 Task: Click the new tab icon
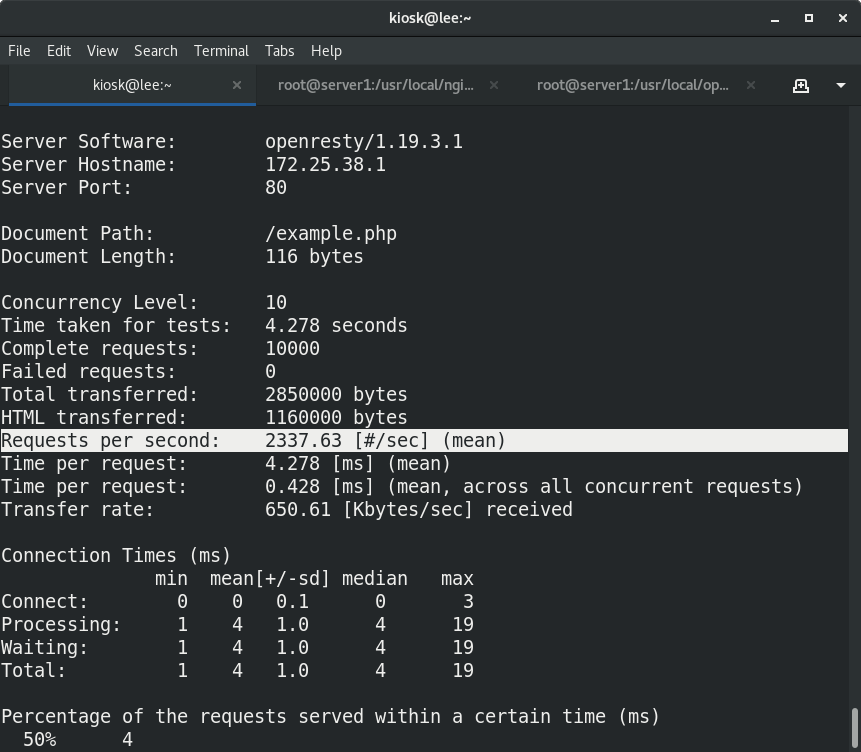[x=801, y=86]
